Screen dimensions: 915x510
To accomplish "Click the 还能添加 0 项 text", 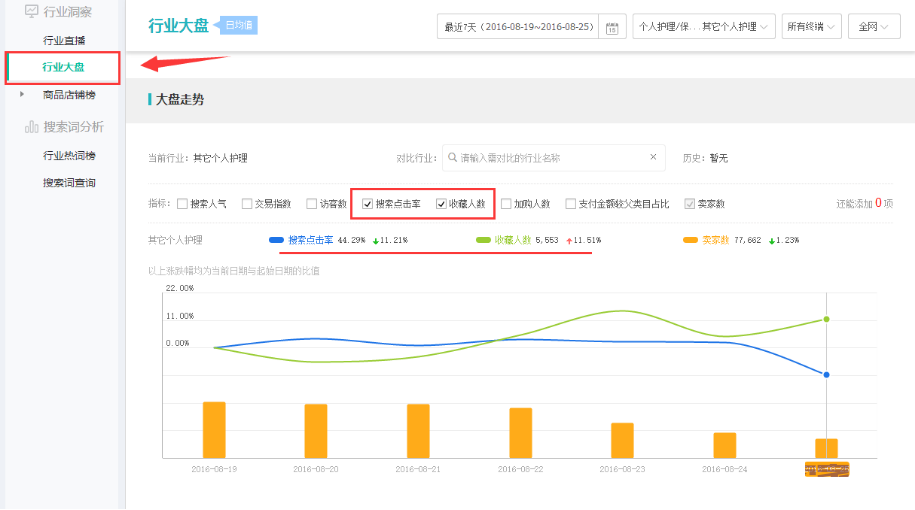I will pyautogui.click(x=864, y=203).
